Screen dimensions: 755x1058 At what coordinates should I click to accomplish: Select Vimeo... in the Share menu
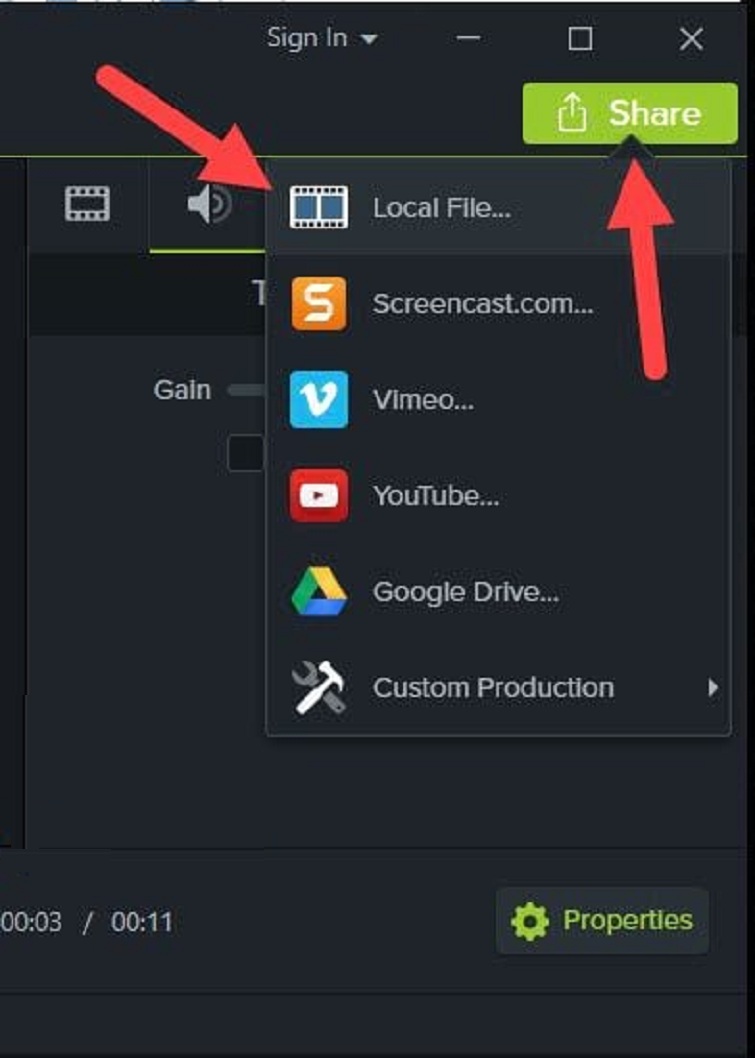498,399
